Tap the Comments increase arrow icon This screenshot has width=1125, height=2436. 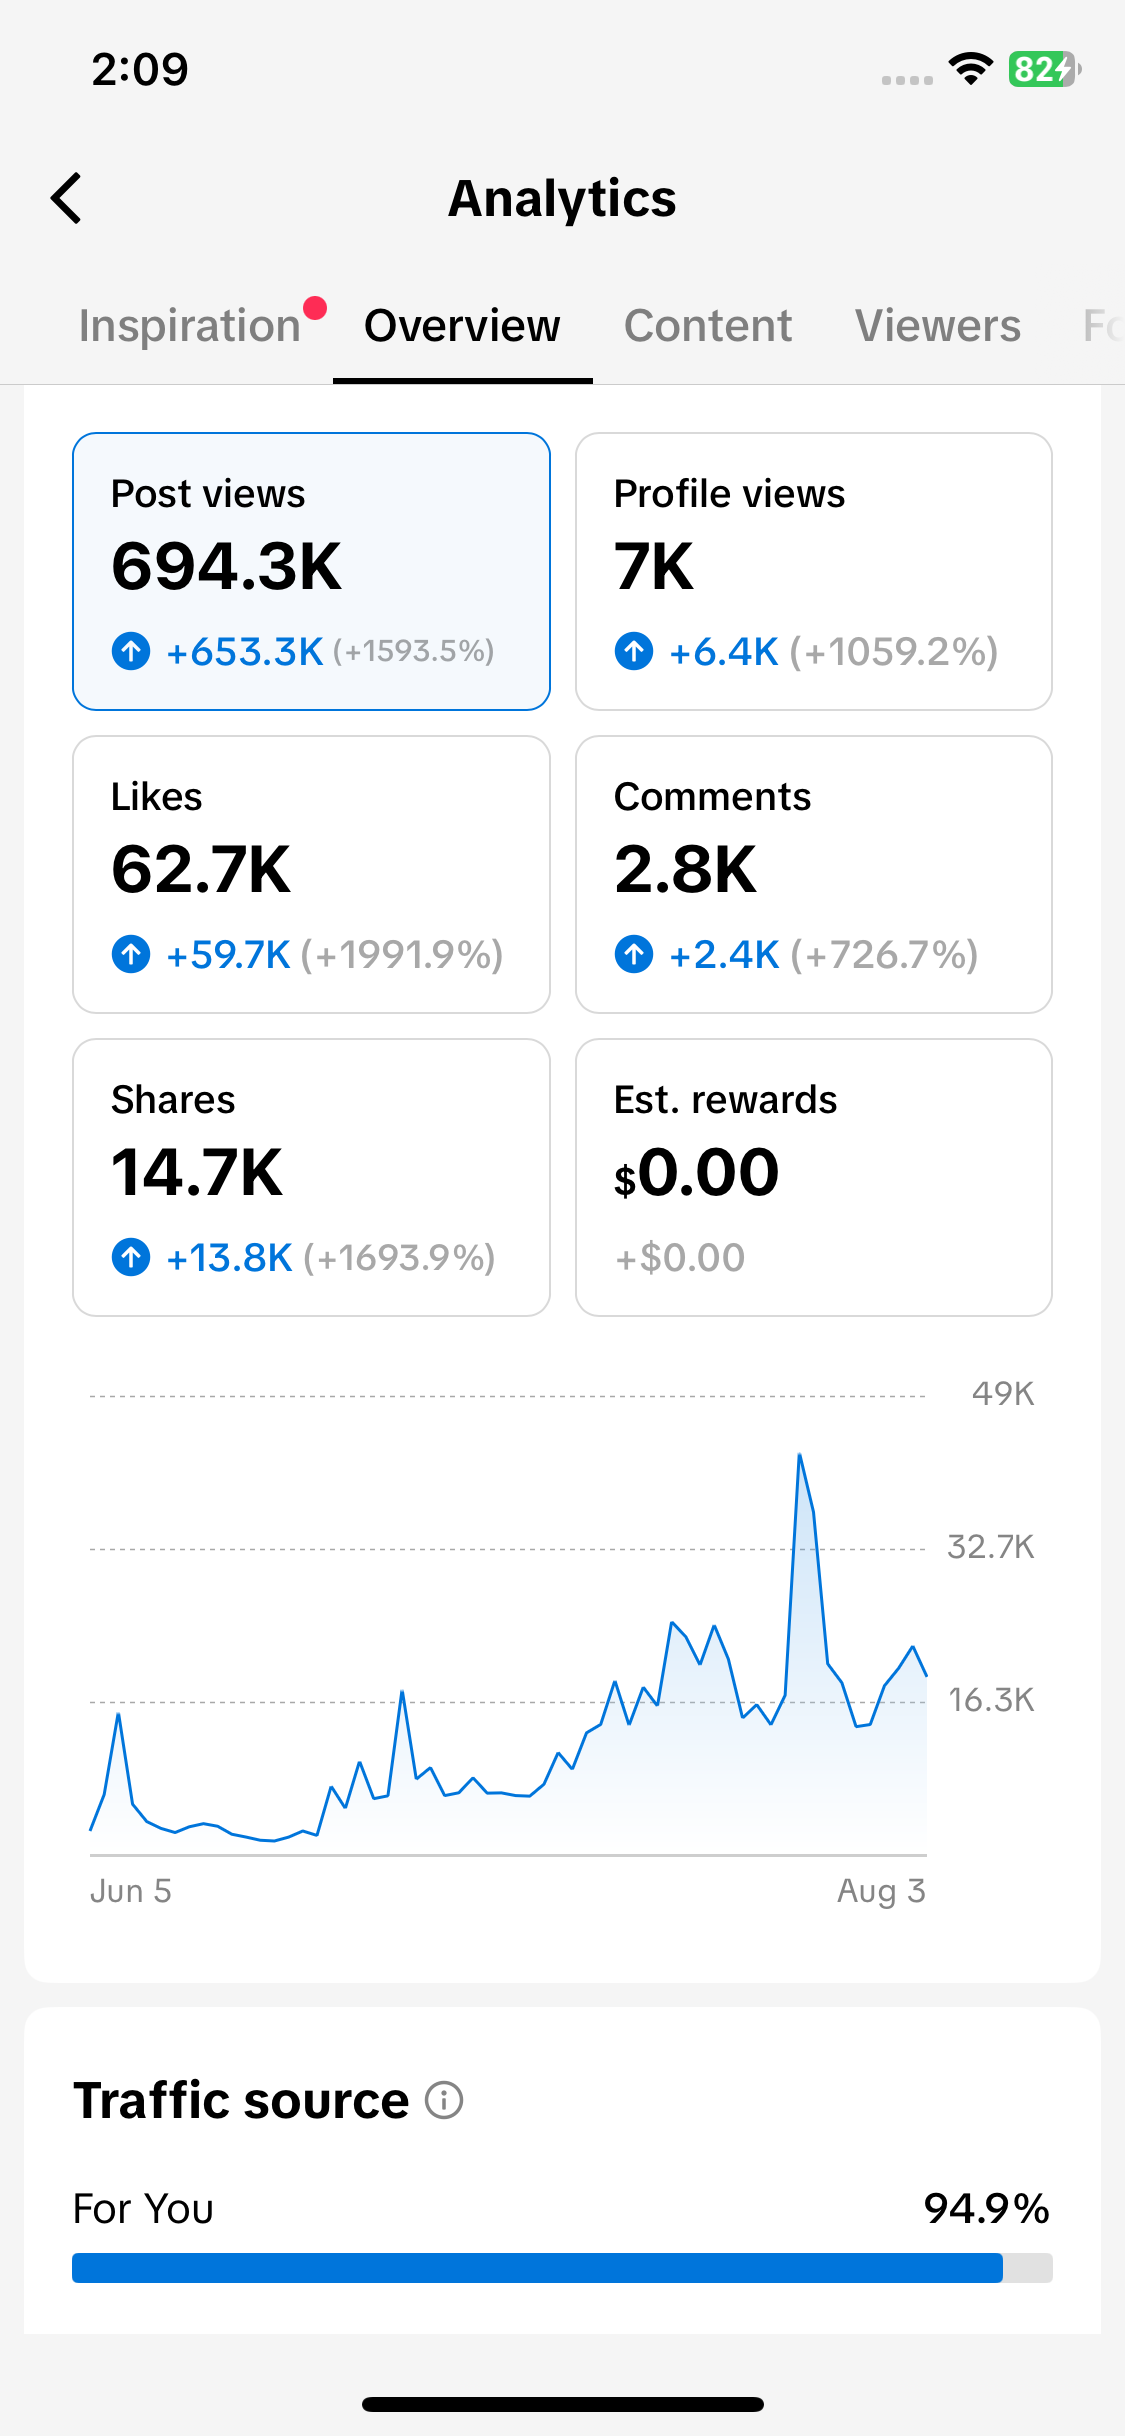tap(634, 954)
